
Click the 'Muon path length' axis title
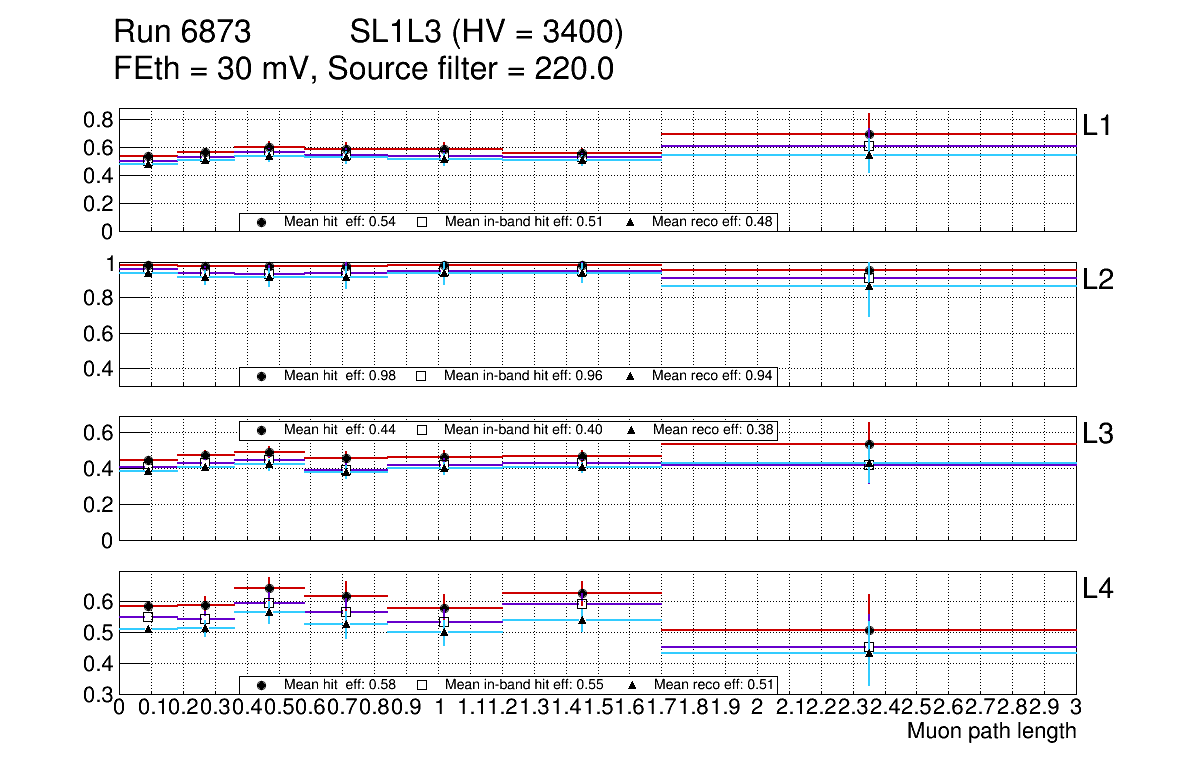pyautogui.click(x=991, y=731)
